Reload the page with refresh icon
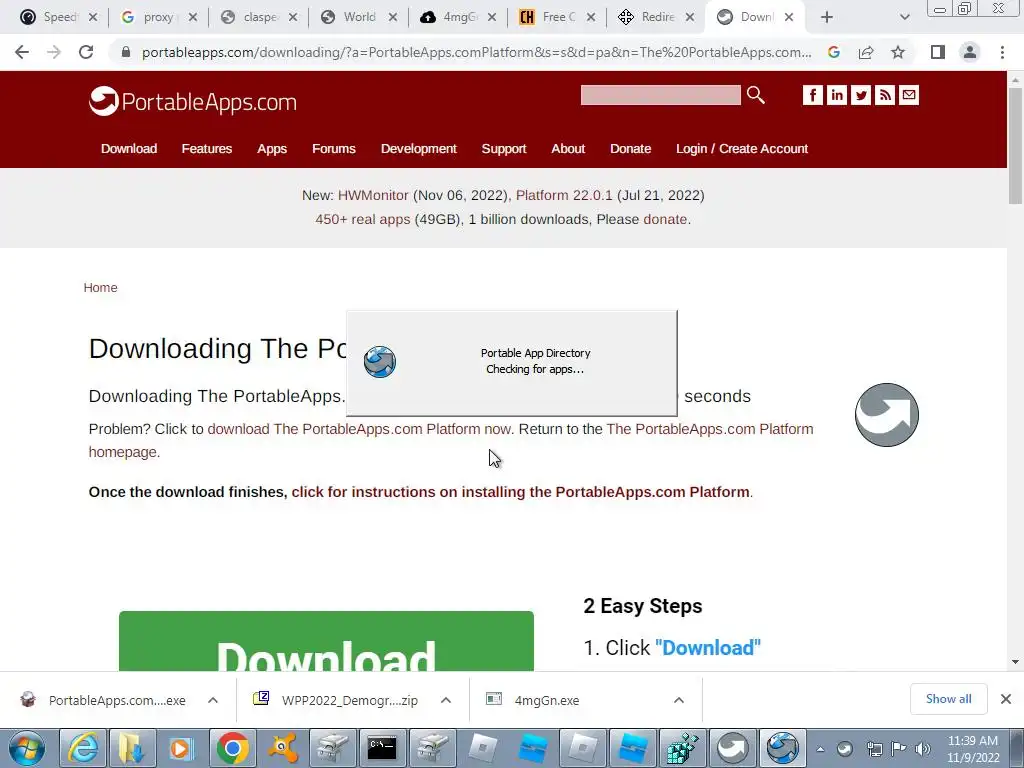Image resolution: width=1024 pixels, height=768 pixels. pyautogui.click(x=86, y=52)
